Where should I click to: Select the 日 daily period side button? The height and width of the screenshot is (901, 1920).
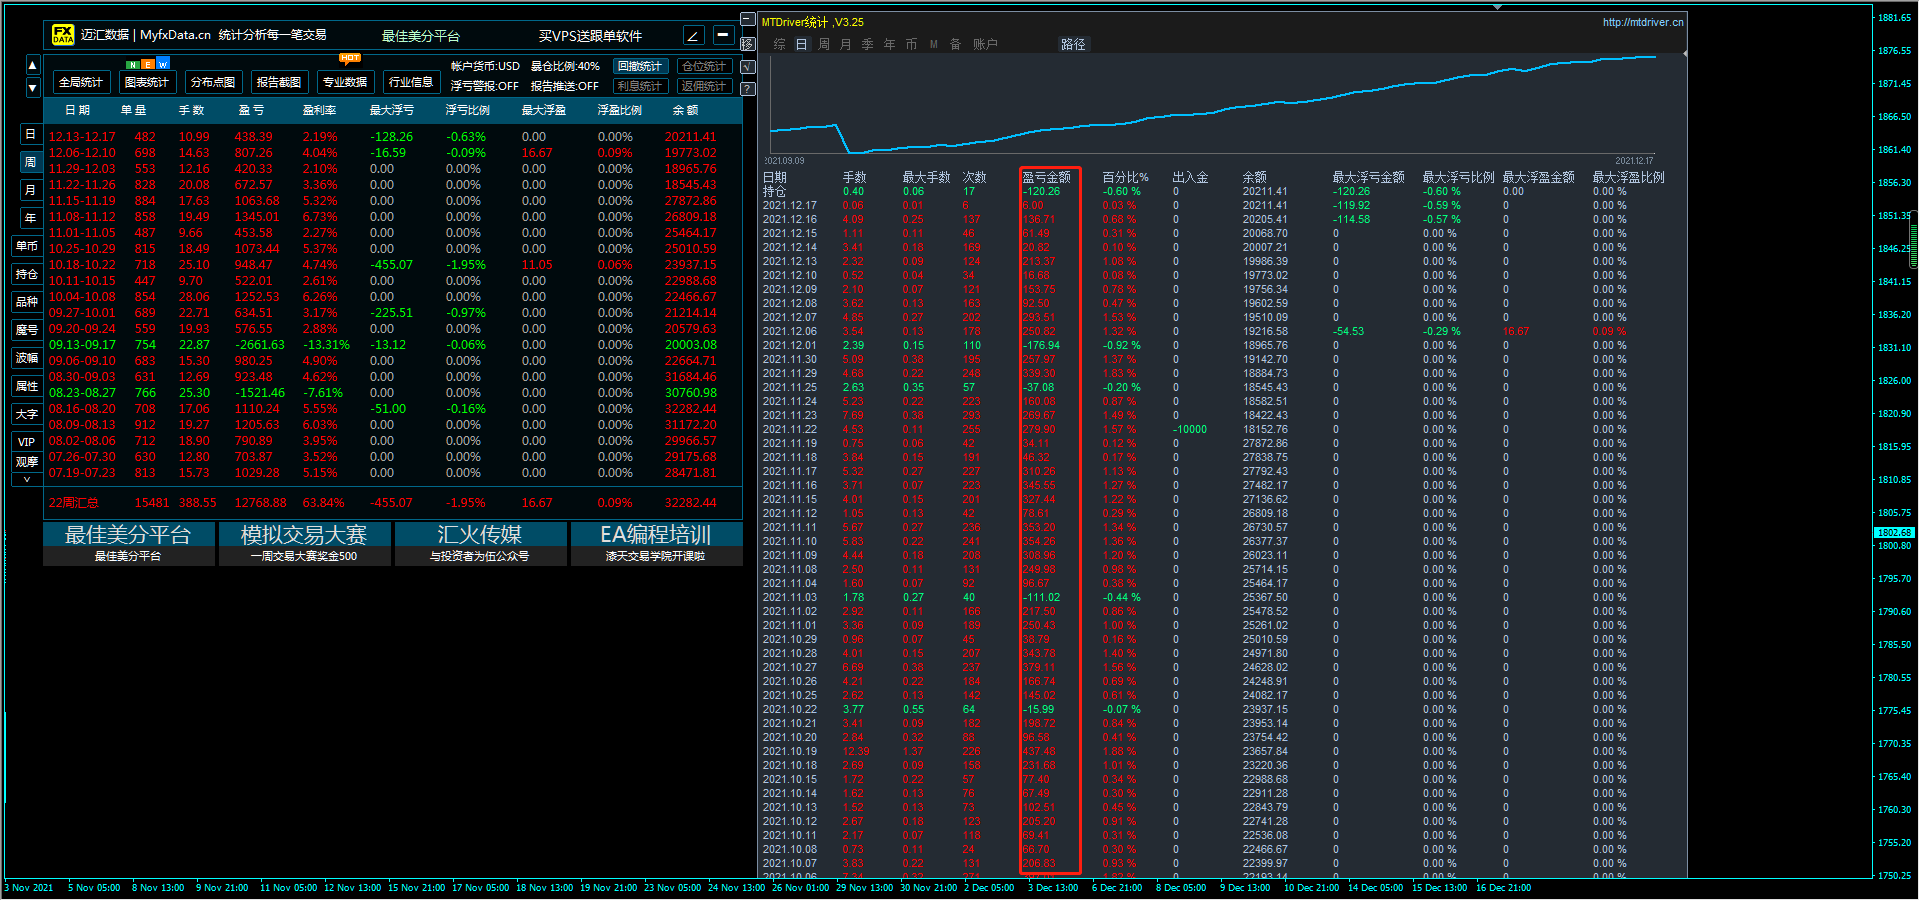click(30, 134)
